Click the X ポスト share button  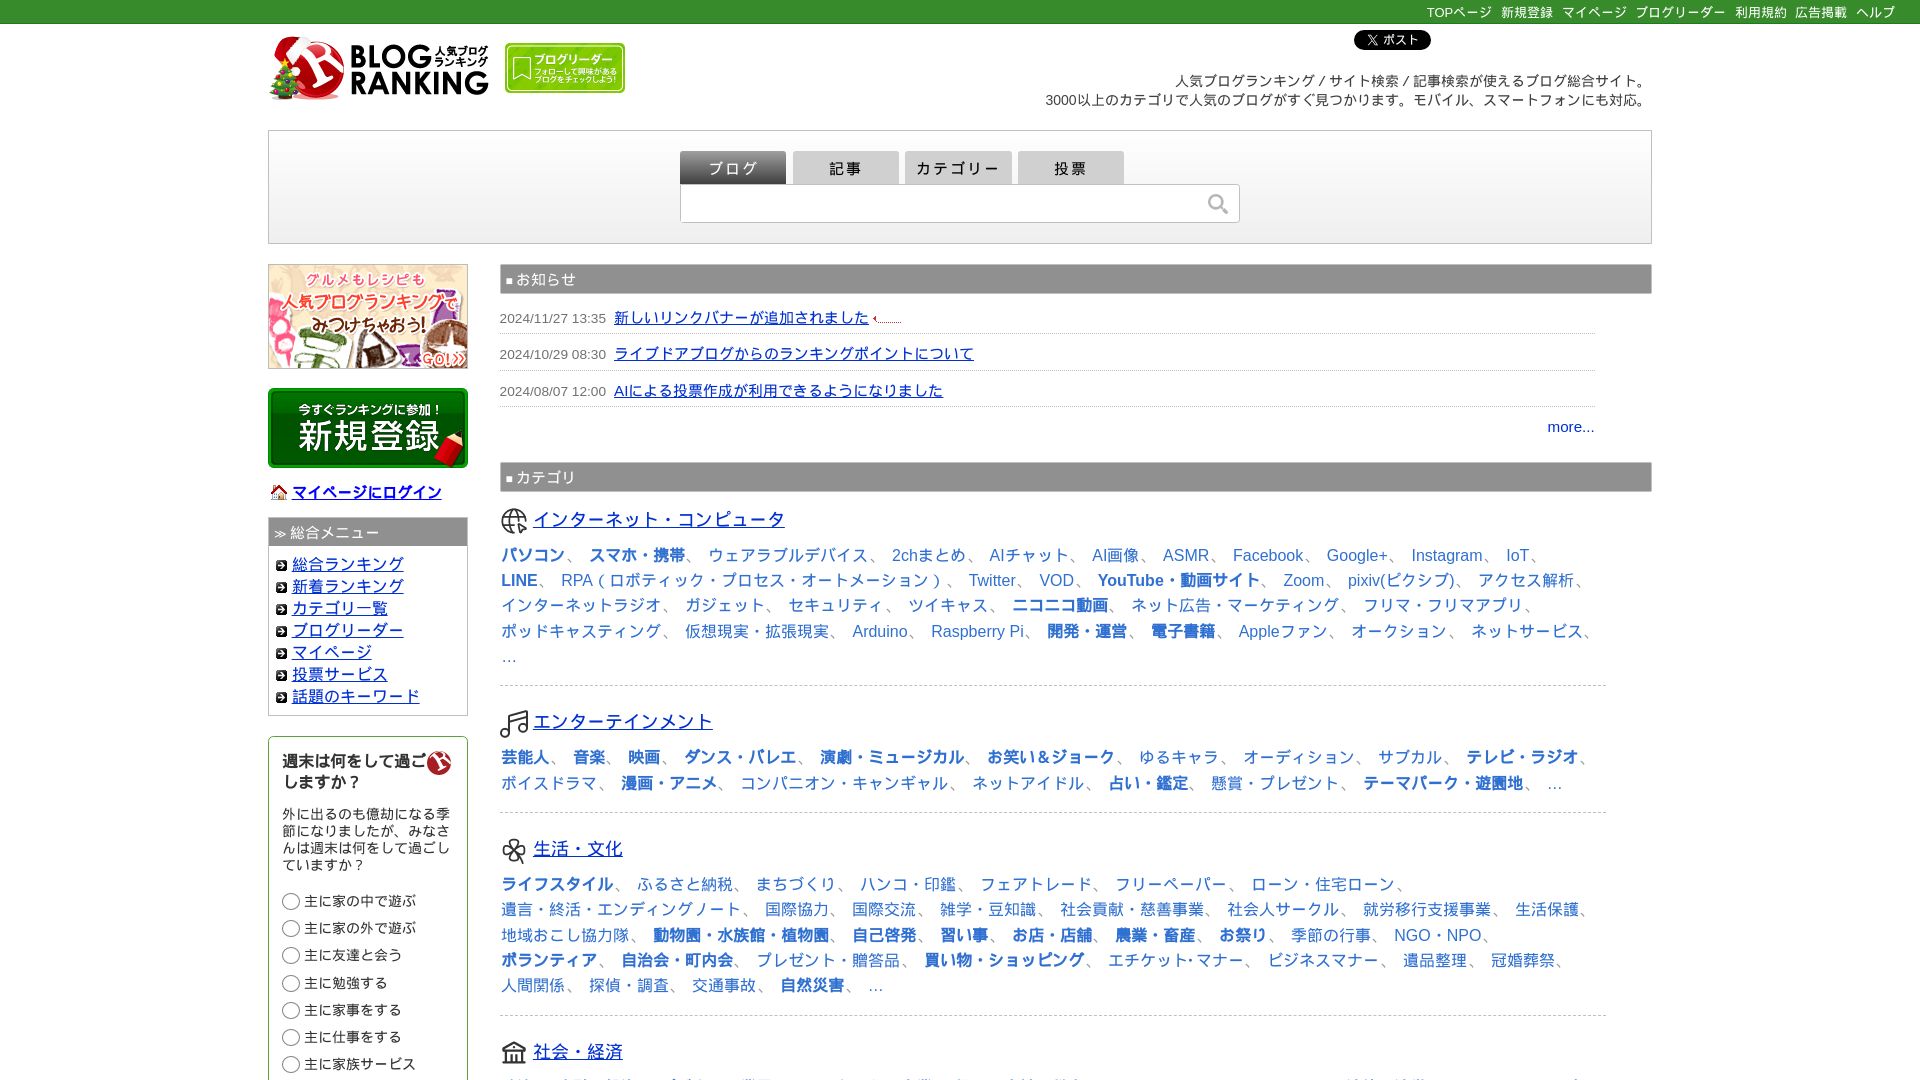point(1392,40)
